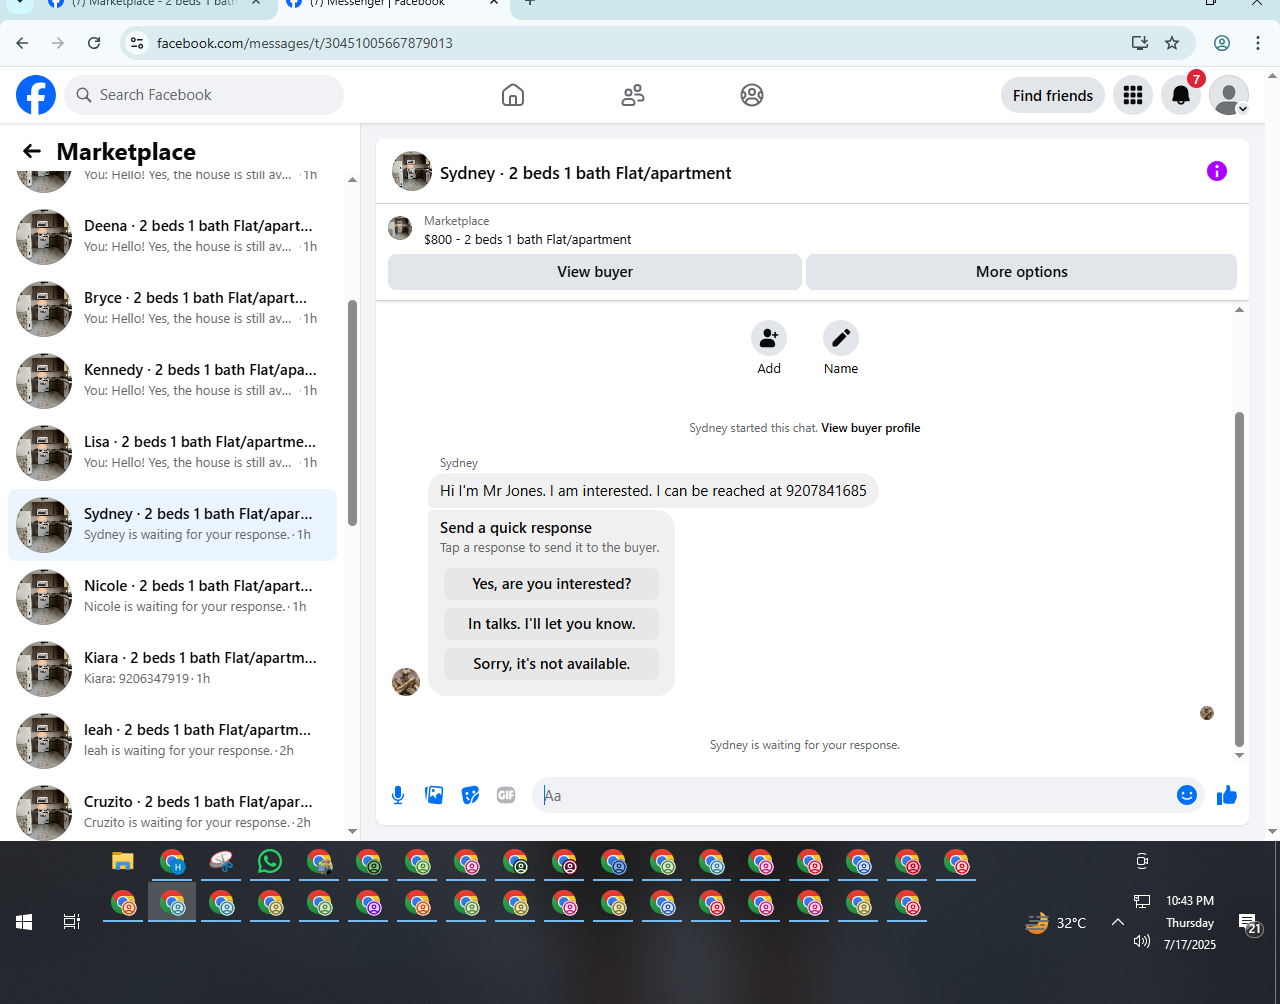Bookmark this page with the star icon

pos(1172,43)
